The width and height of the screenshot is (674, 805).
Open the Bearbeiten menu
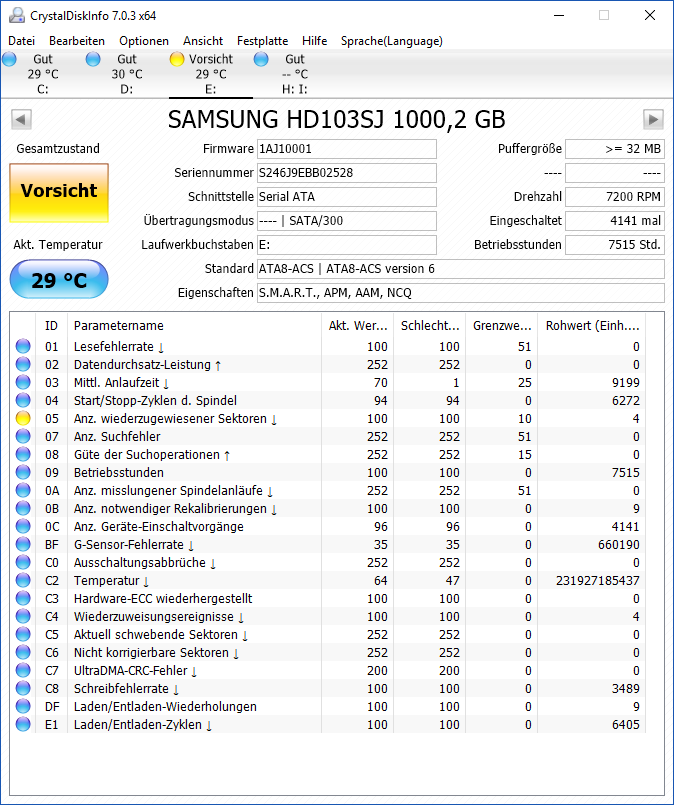point(77,41)
